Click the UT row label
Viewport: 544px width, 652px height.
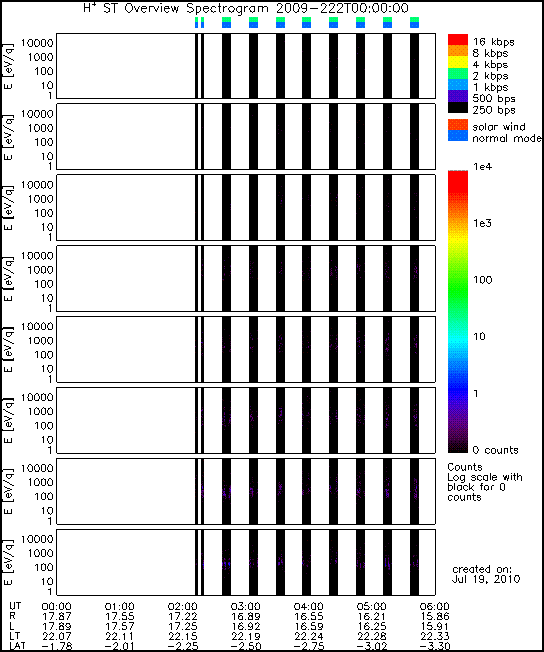click(x=15, y=606)
